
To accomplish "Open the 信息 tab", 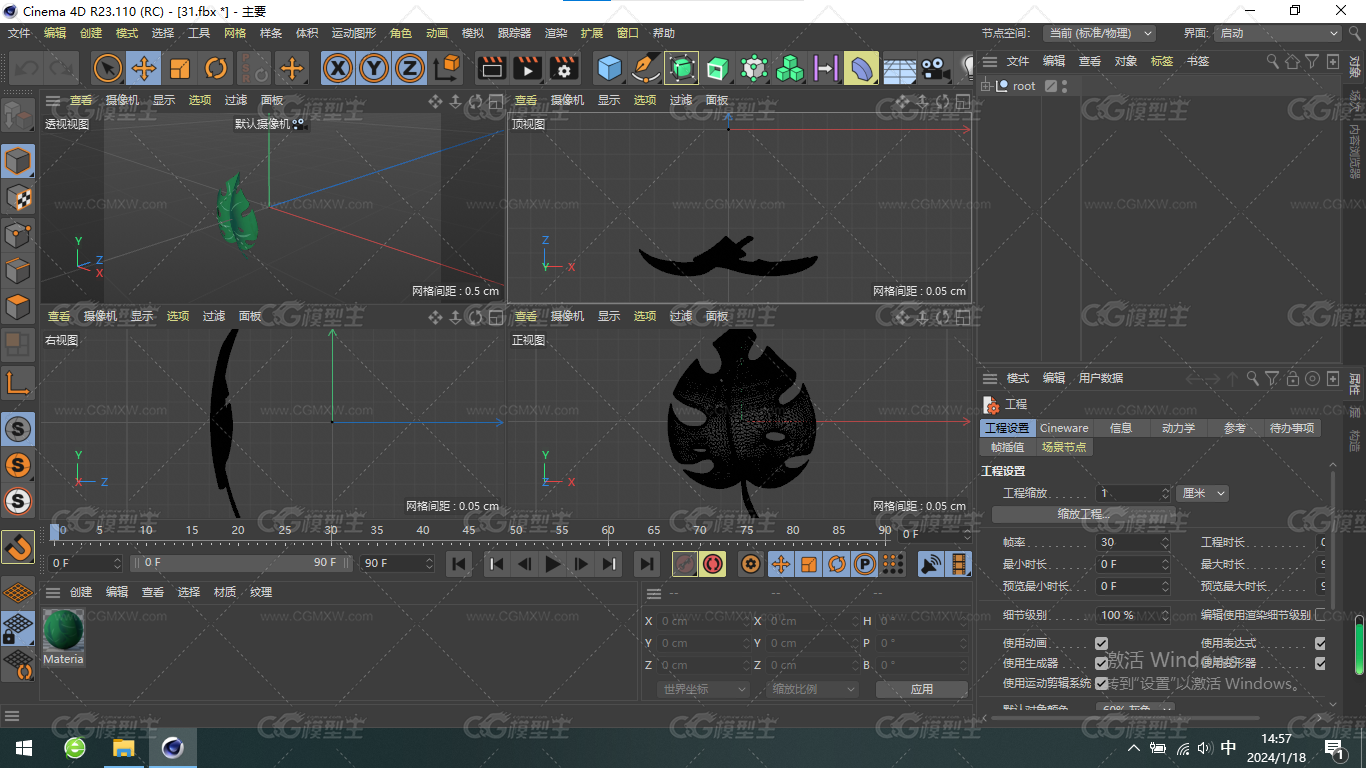I will pyautogui.click(x=1121, y=428).
